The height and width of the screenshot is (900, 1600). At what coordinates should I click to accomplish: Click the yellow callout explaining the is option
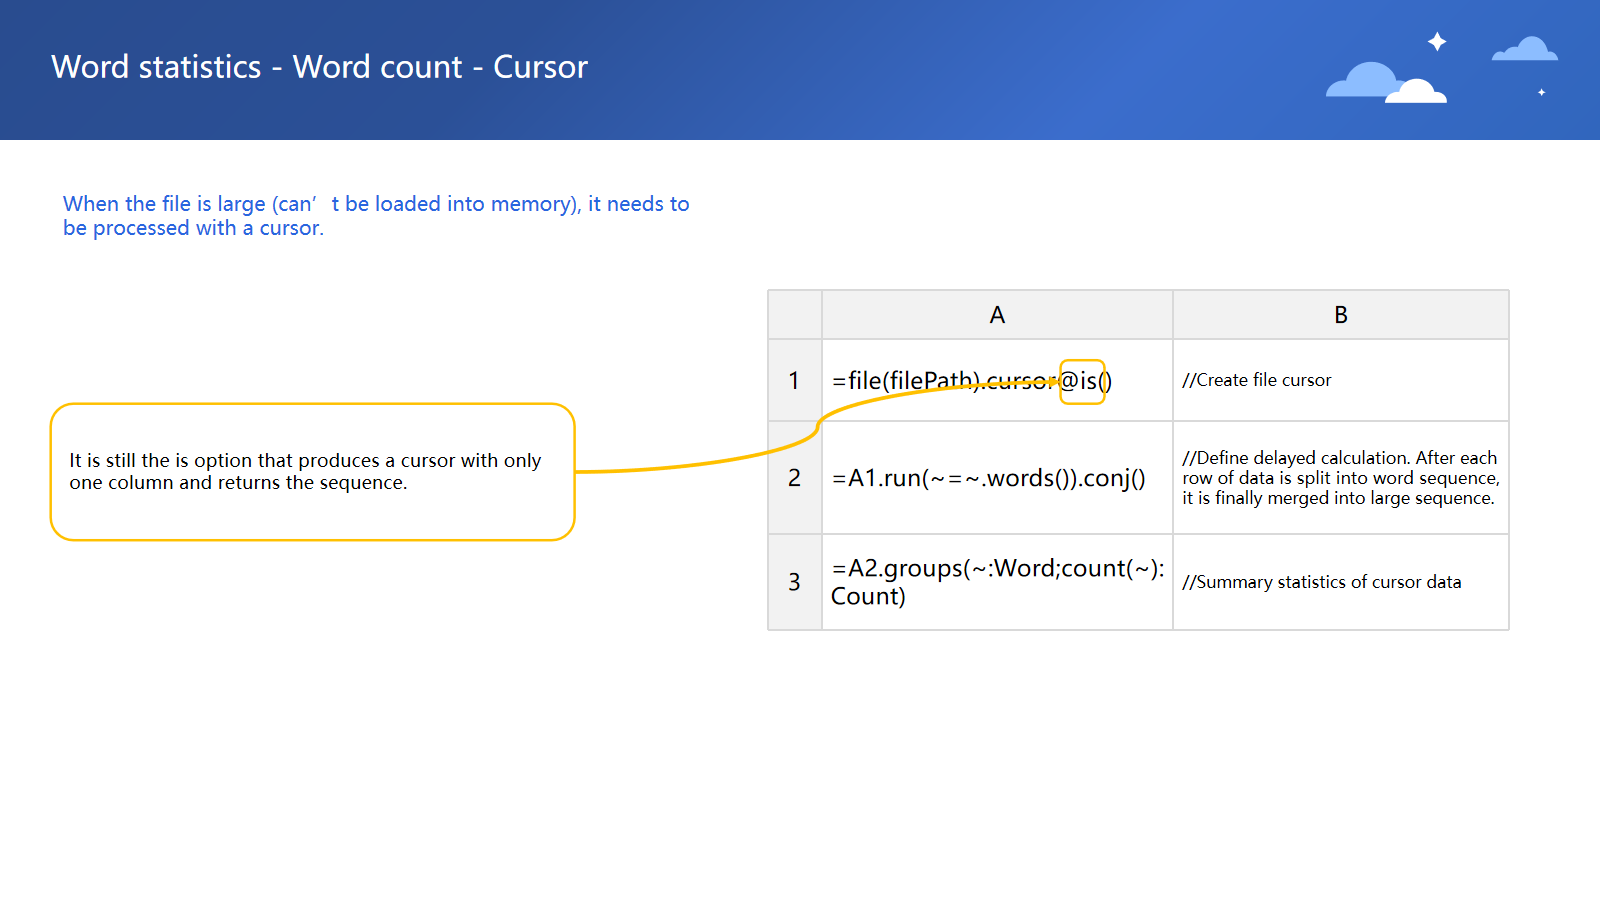[x=312, y=471]
